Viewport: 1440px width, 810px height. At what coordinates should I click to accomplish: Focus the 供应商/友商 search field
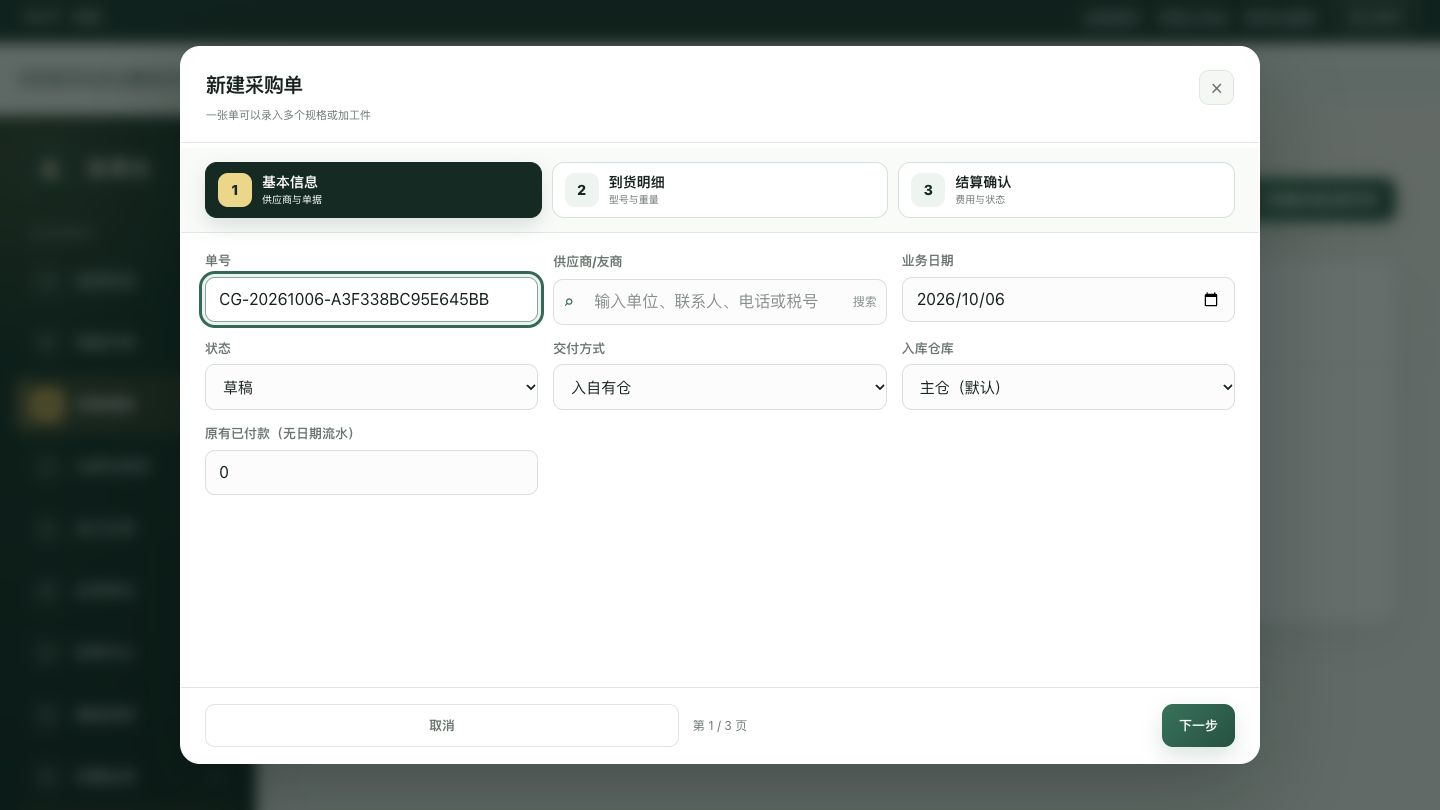click(x=718, y=301)
